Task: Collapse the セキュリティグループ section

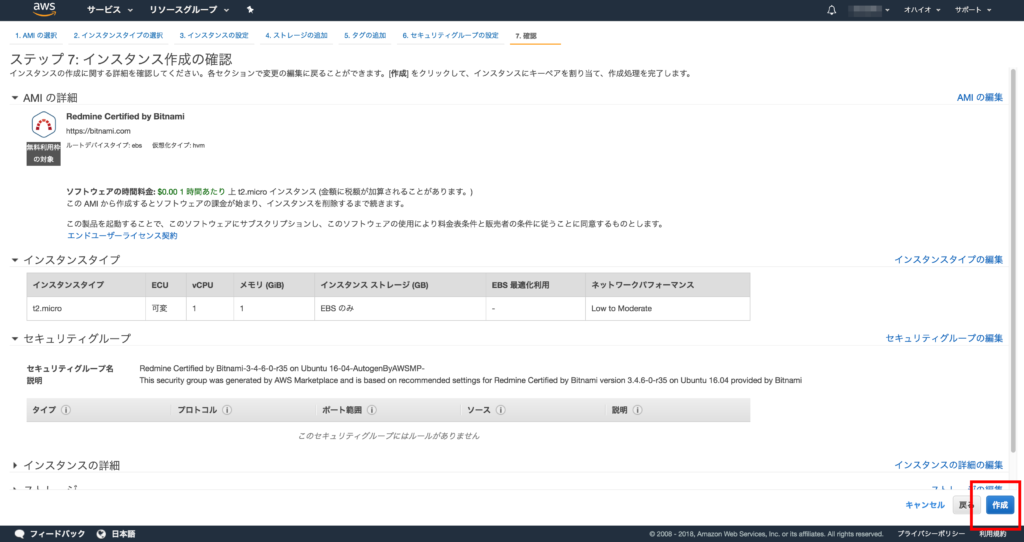Action: [x=15, y=338]
